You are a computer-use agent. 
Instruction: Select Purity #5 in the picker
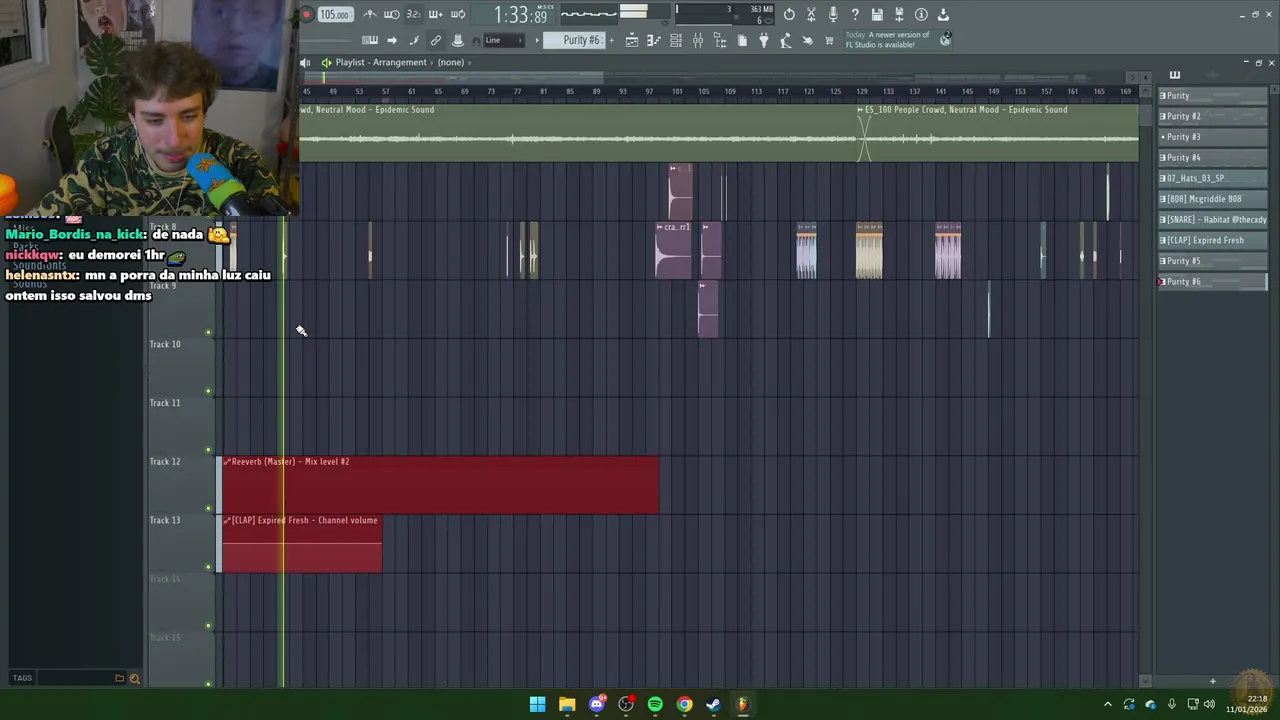point(1212,261)
